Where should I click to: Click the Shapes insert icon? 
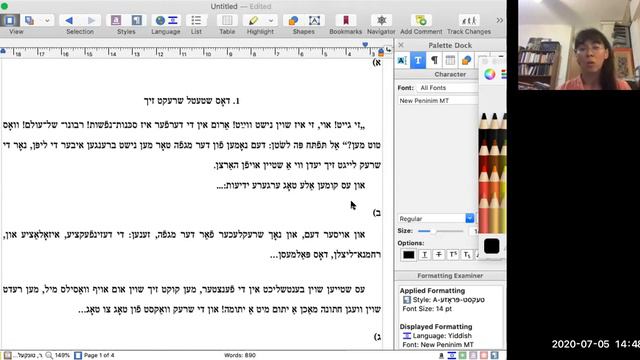point(293,20)
